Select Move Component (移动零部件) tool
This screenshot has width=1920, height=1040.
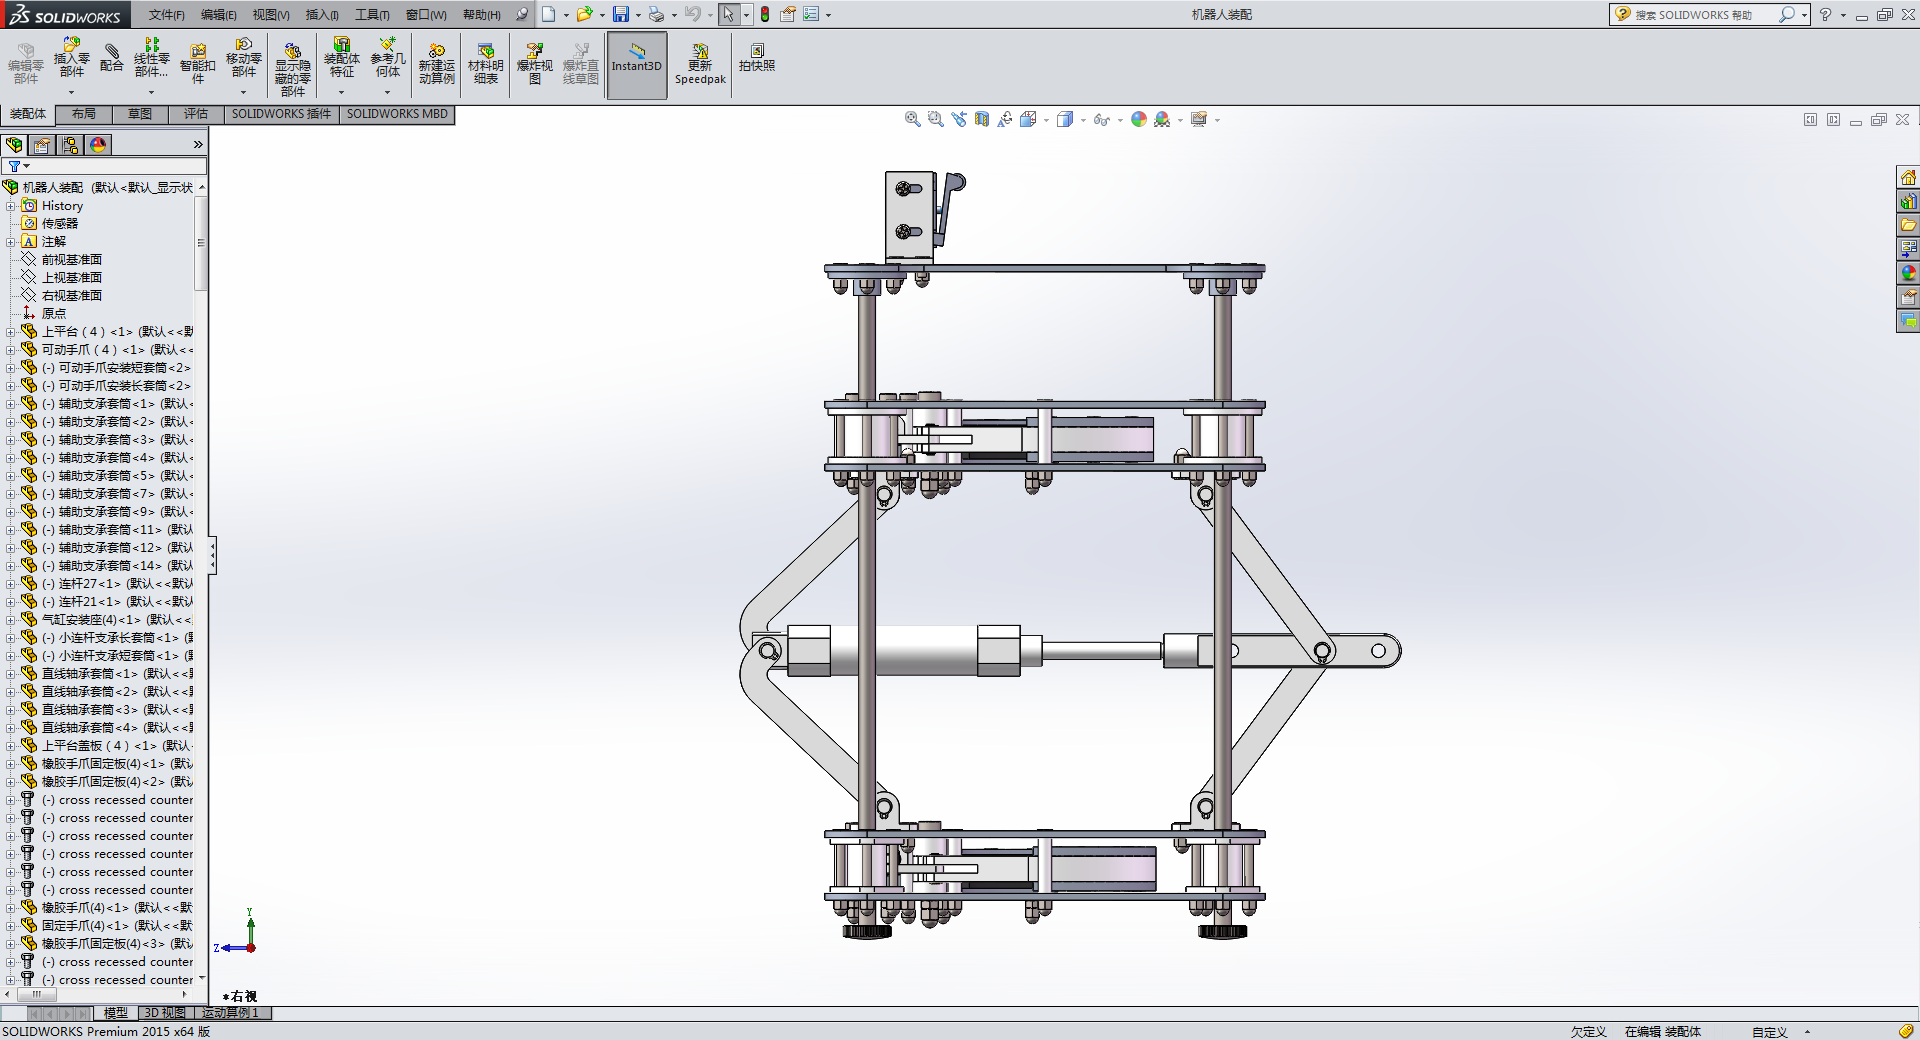[x=244, y=58]
